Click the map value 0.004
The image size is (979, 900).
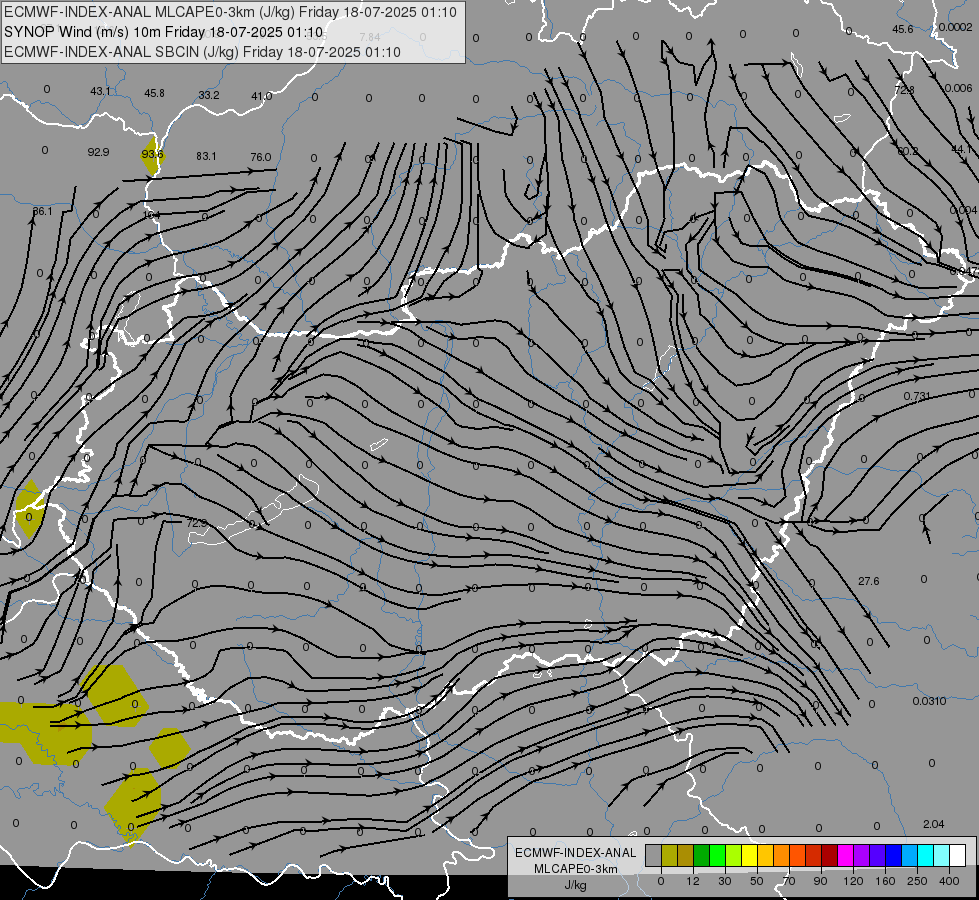(x=963, y=210)
